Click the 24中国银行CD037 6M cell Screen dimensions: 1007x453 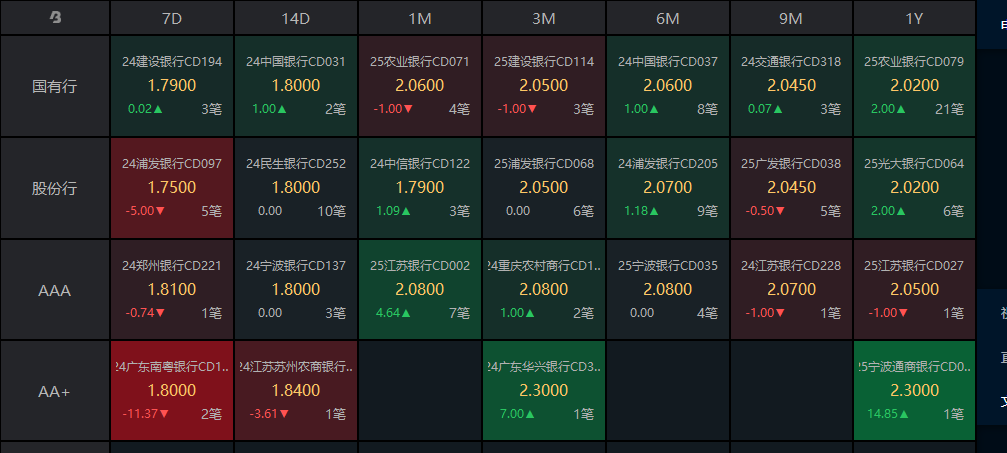(x=667, y=86)
